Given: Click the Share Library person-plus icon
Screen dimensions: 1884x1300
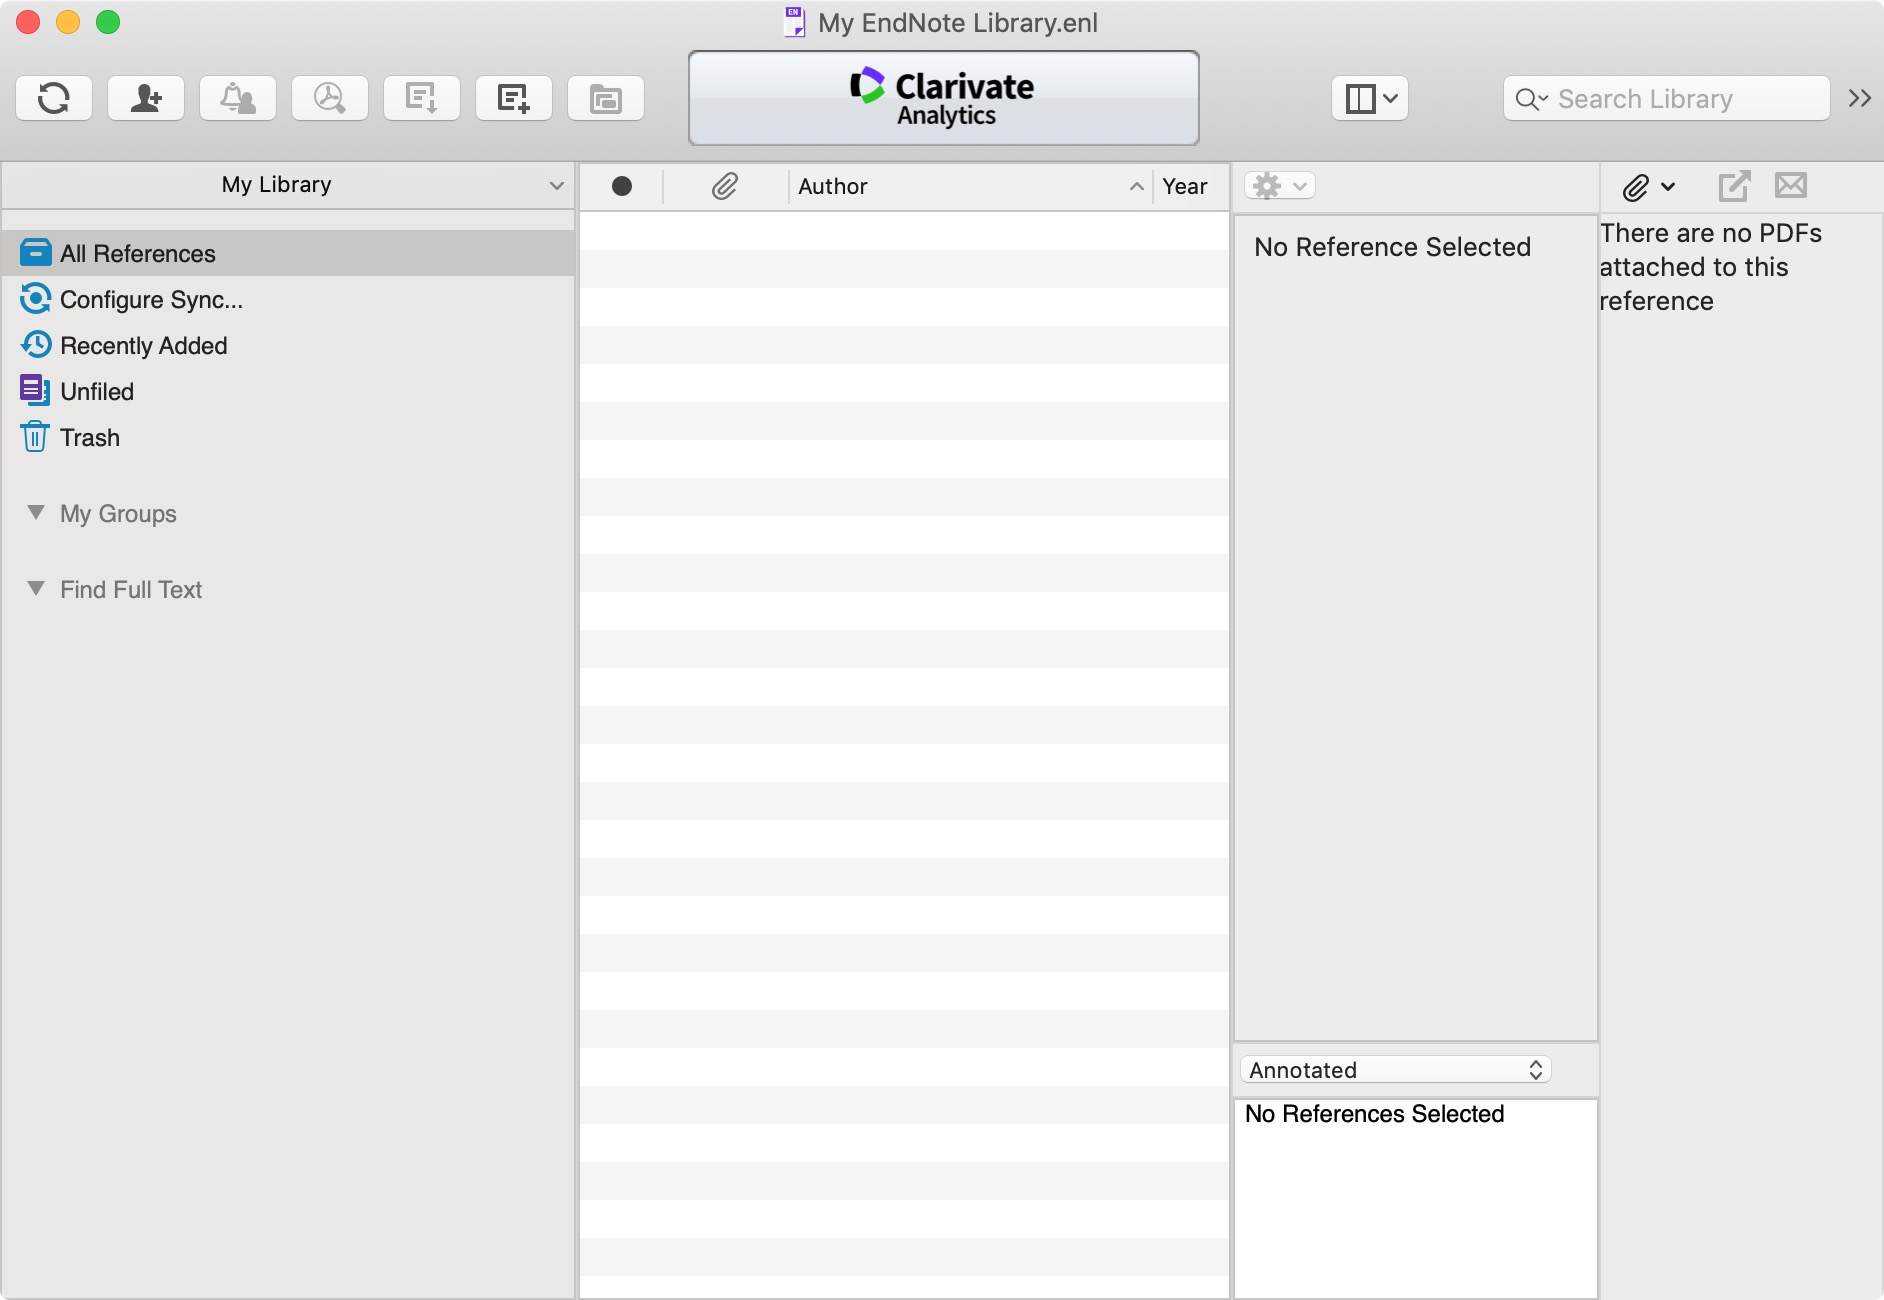Looking at the screenshot, I should tap(146, 98).
